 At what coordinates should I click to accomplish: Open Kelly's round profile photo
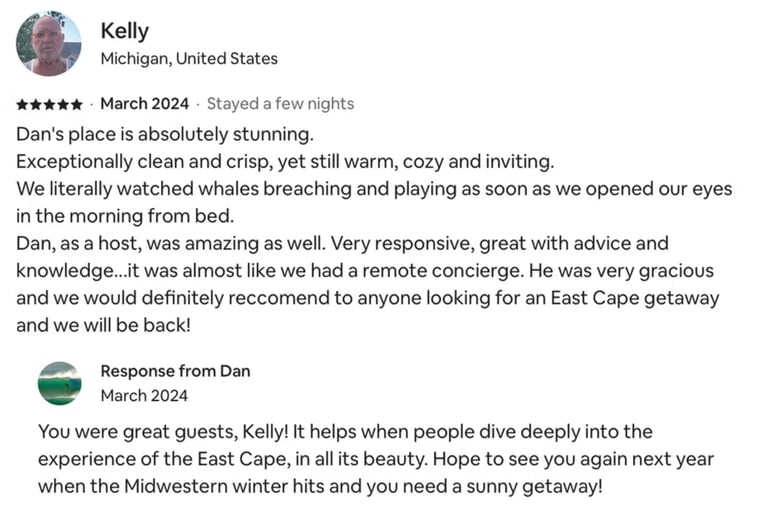tap(48, 44)
